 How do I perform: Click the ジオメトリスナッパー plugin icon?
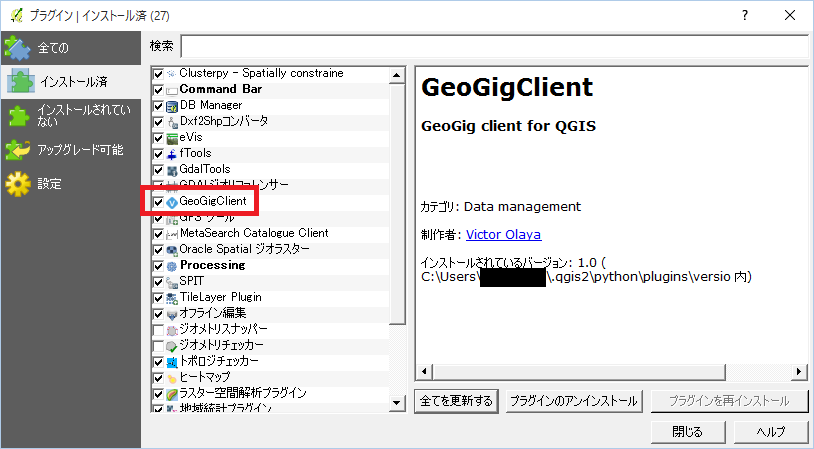(x=172, y=330)
